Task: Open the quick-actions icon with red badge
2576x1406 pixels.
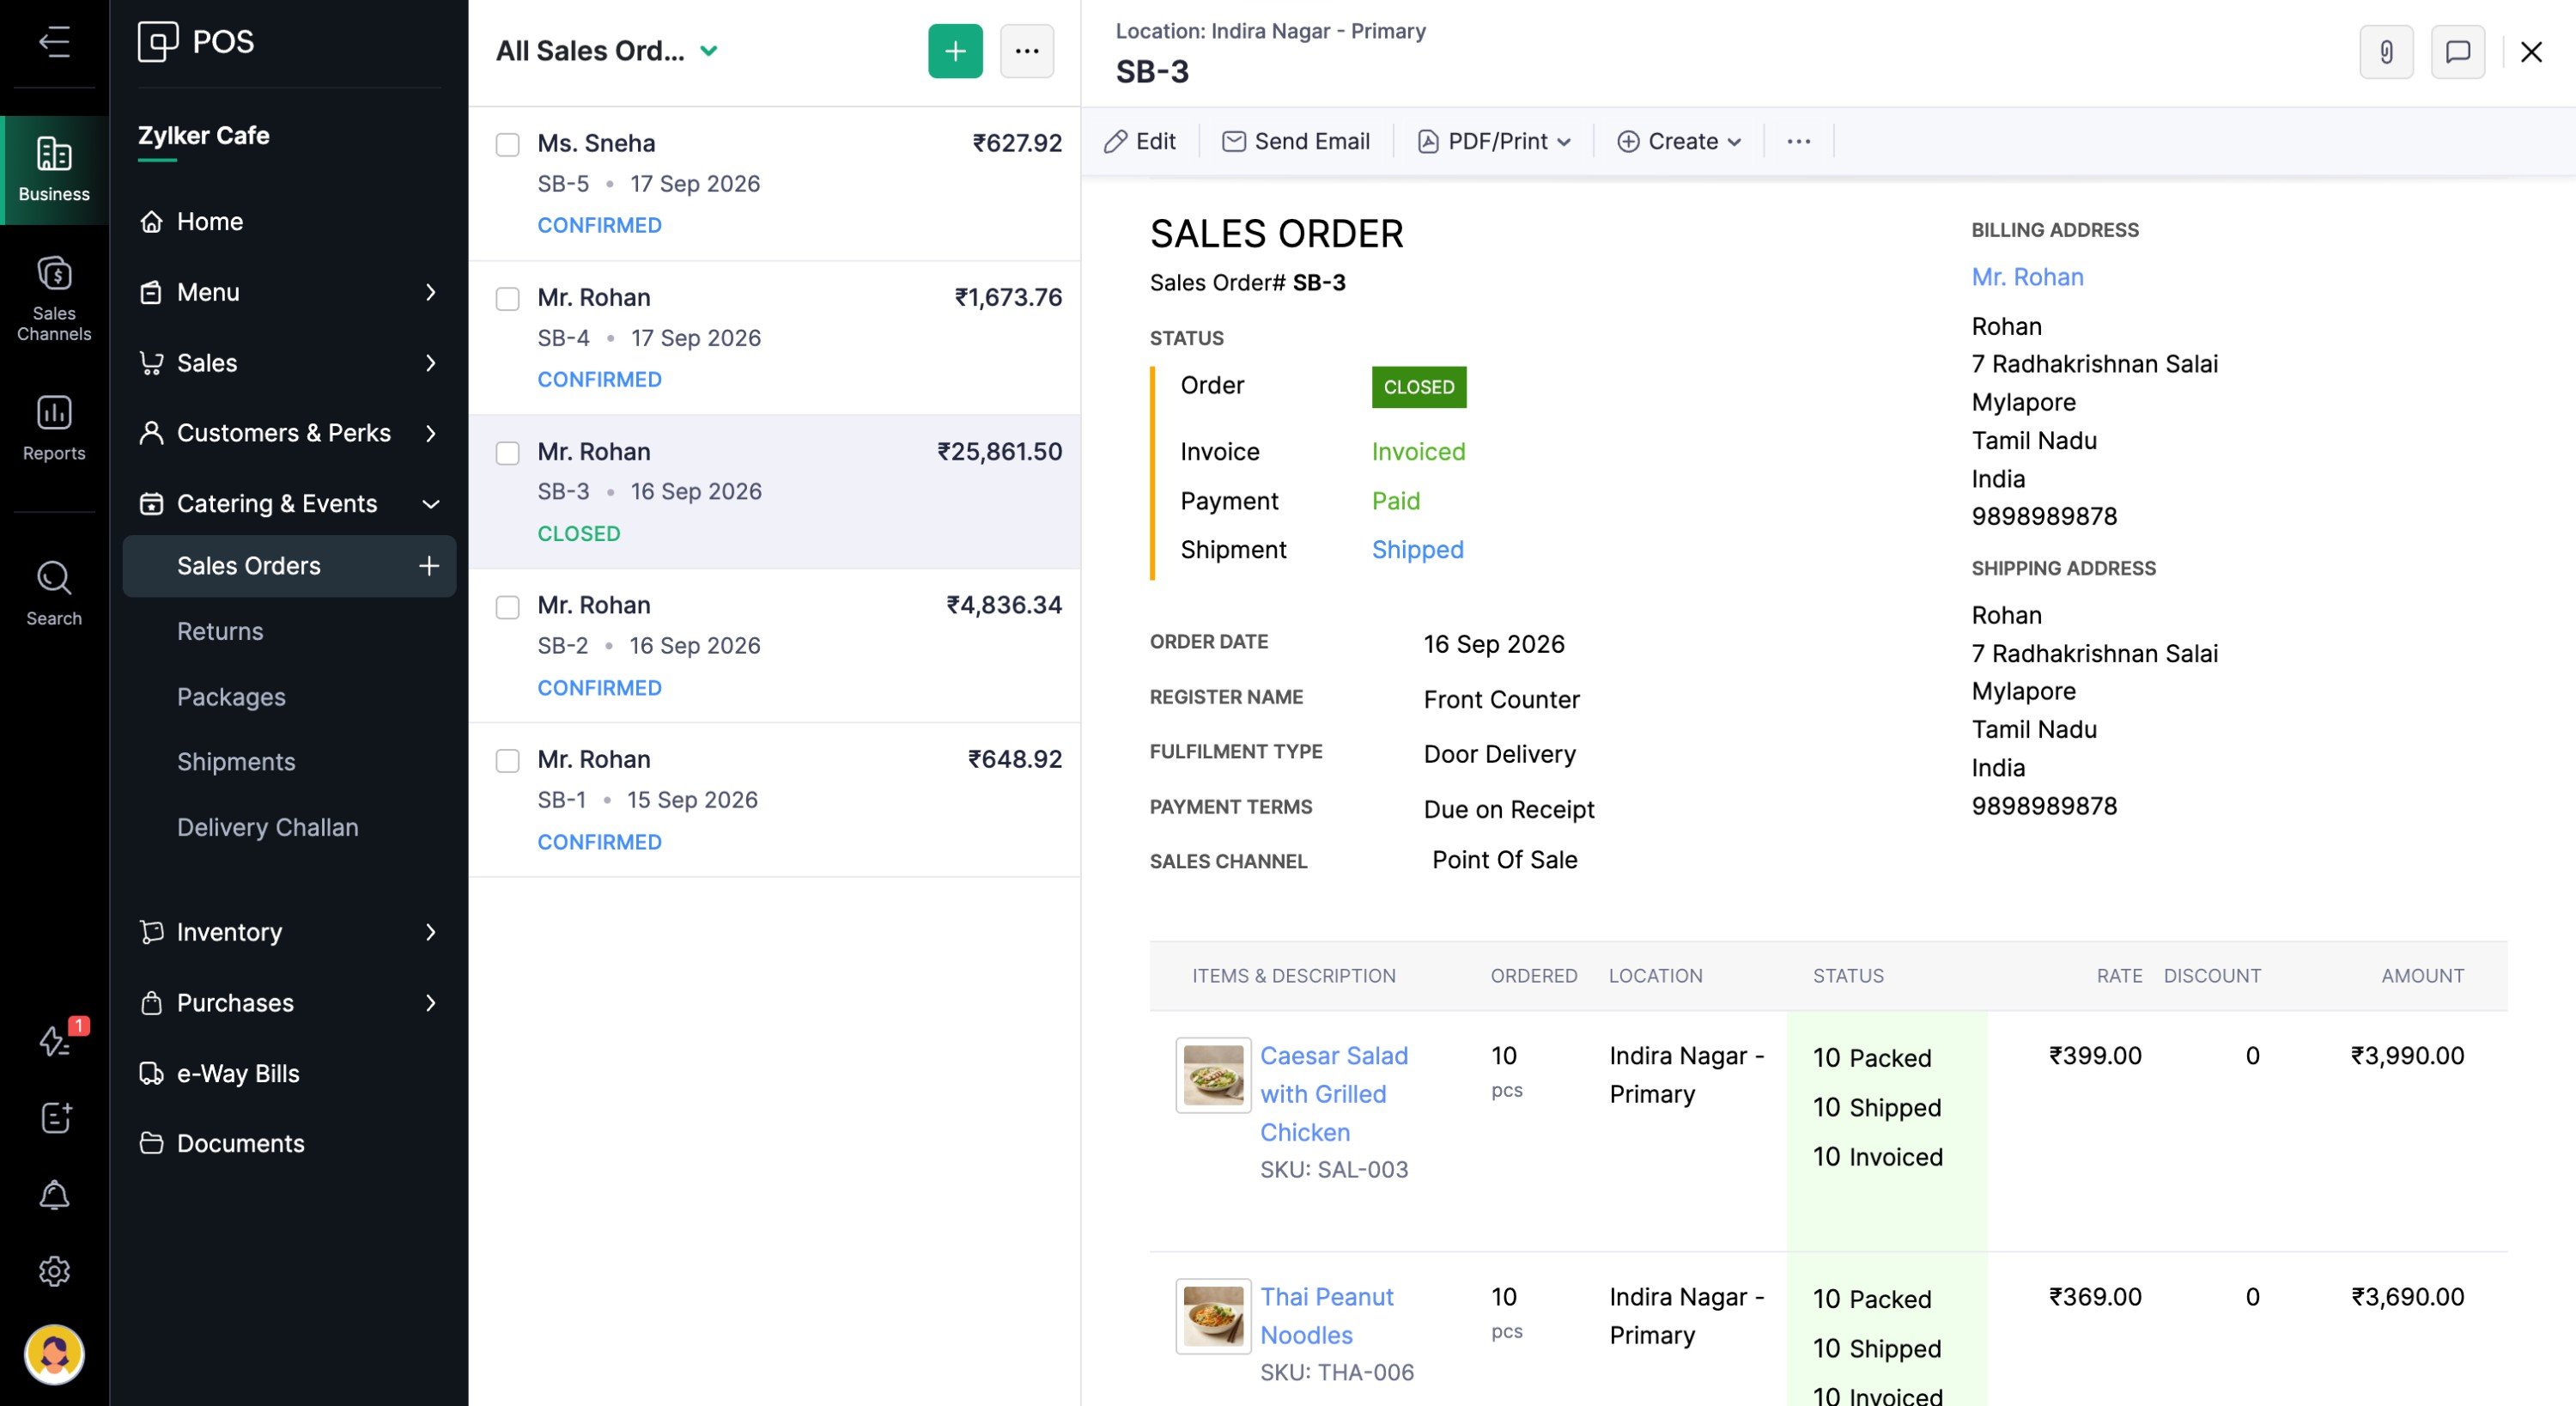Action: click(x=56, y=1040)
